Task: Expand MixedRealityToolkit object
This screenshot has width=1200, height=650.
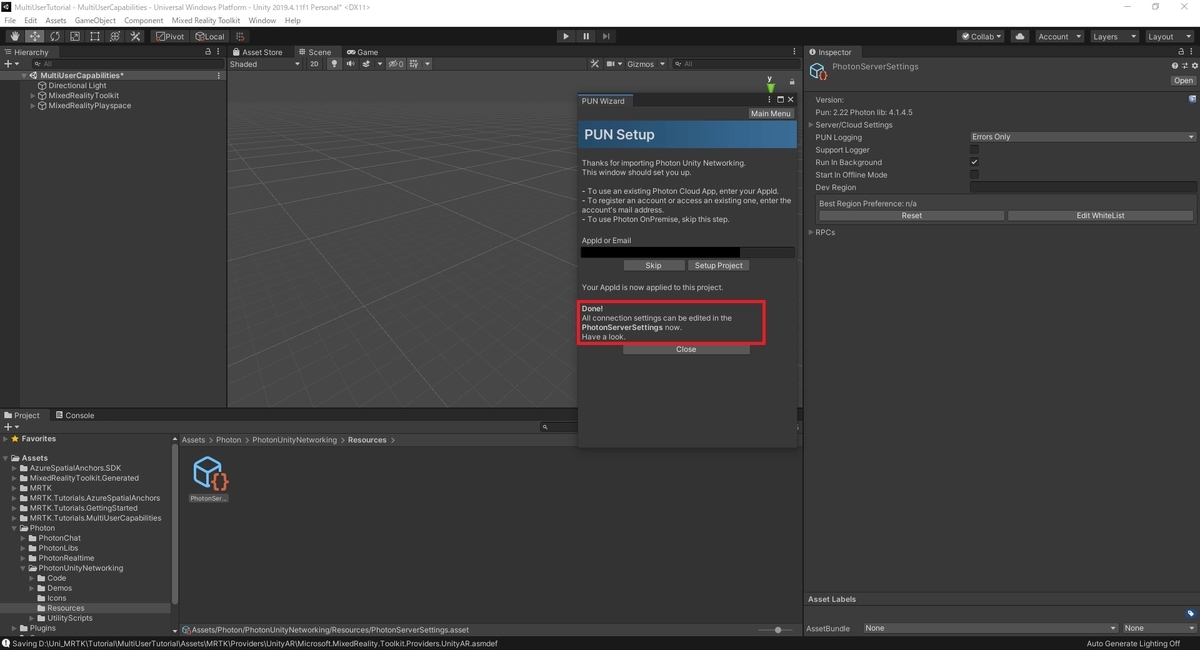Action: pos(33,96)
